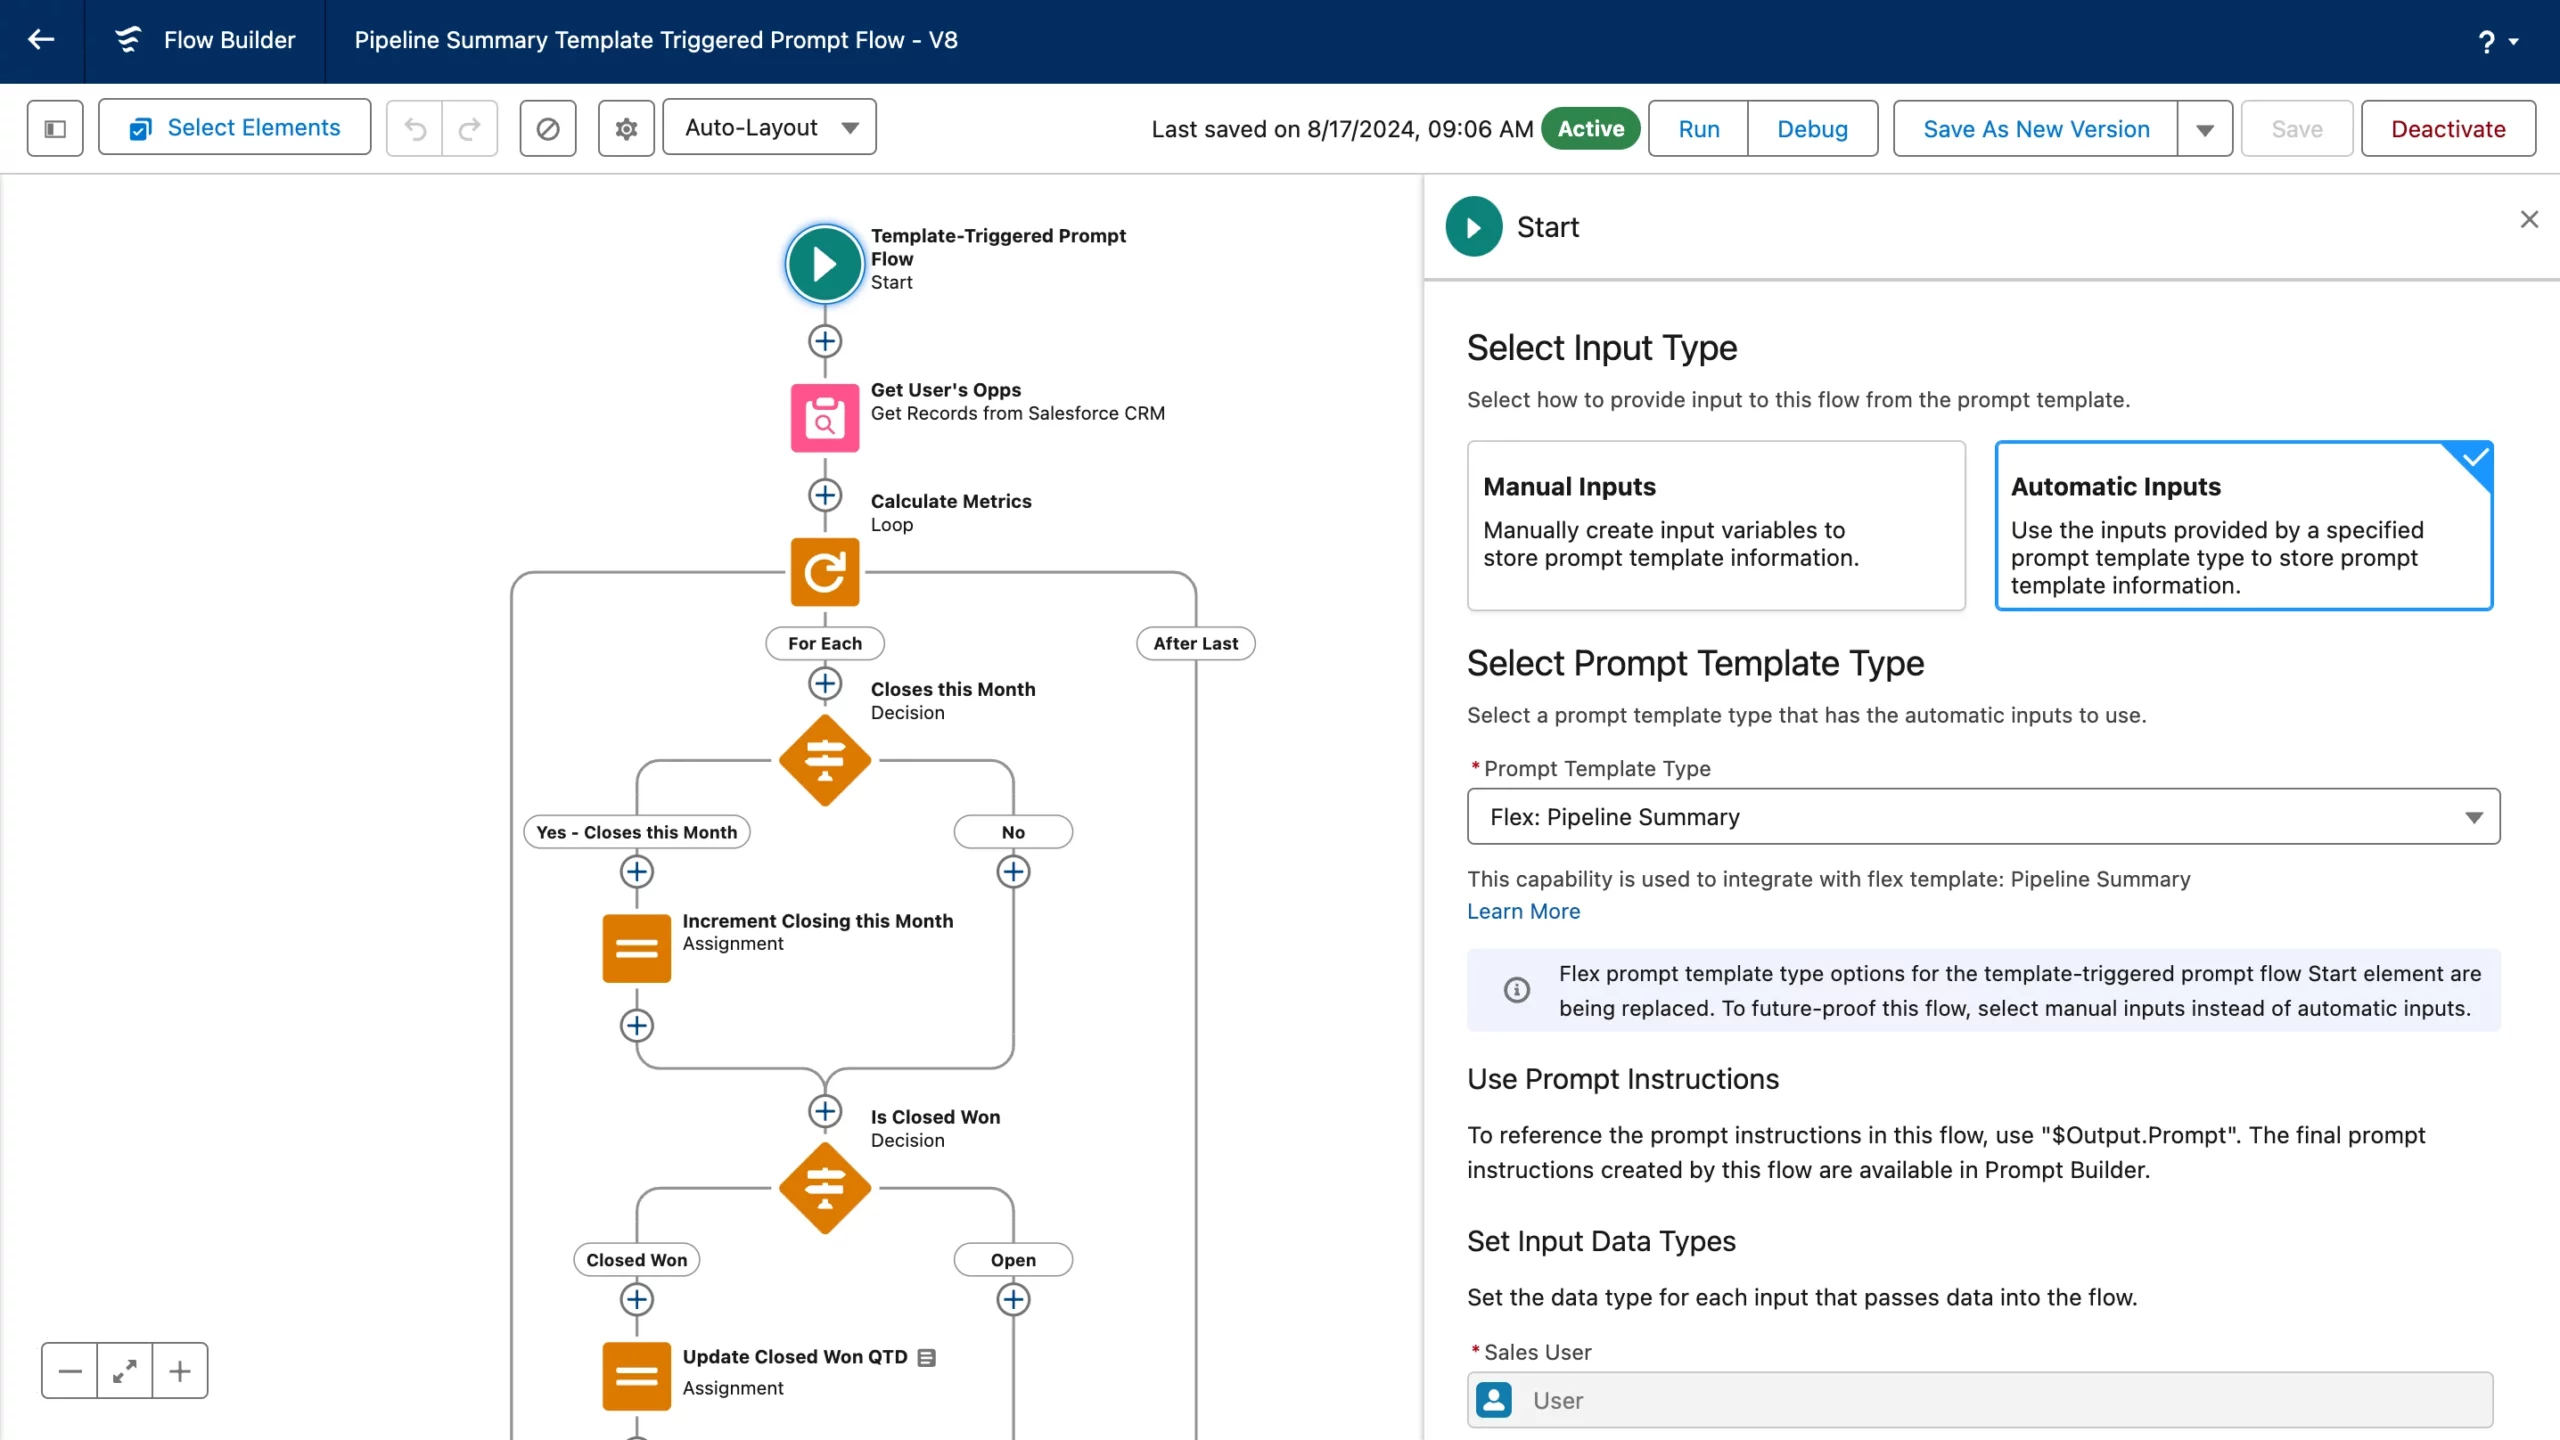Screen dimensions: 2560x1440
Task: Click the fit-to-screen zoom icon
Action: pos(124,1371)
